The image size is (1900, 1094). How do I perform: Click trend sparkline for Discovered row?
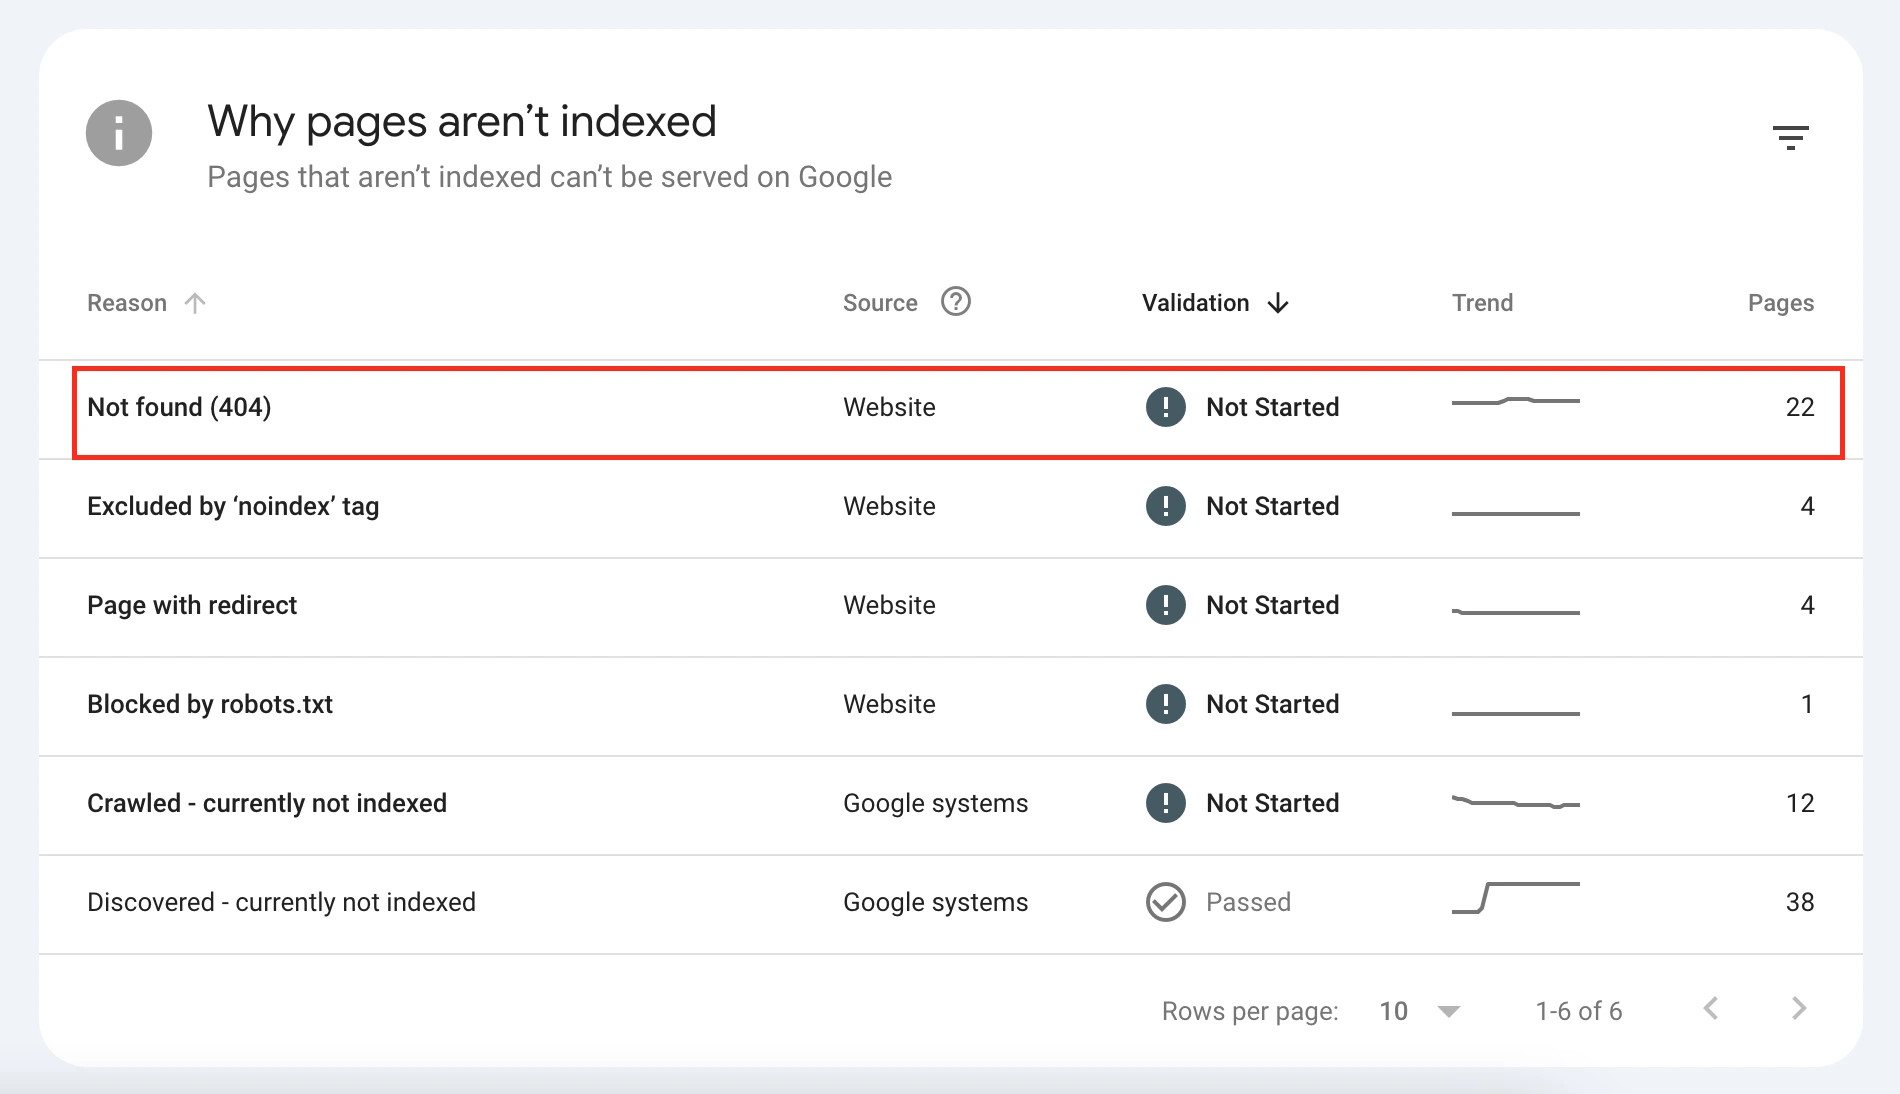[x=1515, y=898]
